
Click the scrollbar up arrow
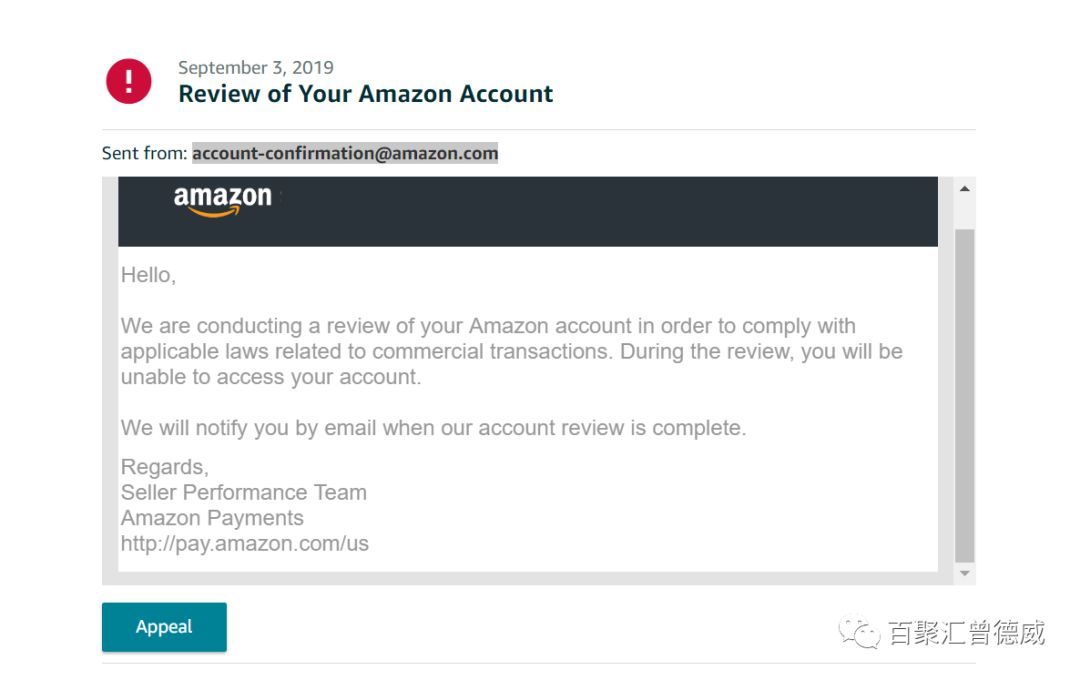point(964,189)
